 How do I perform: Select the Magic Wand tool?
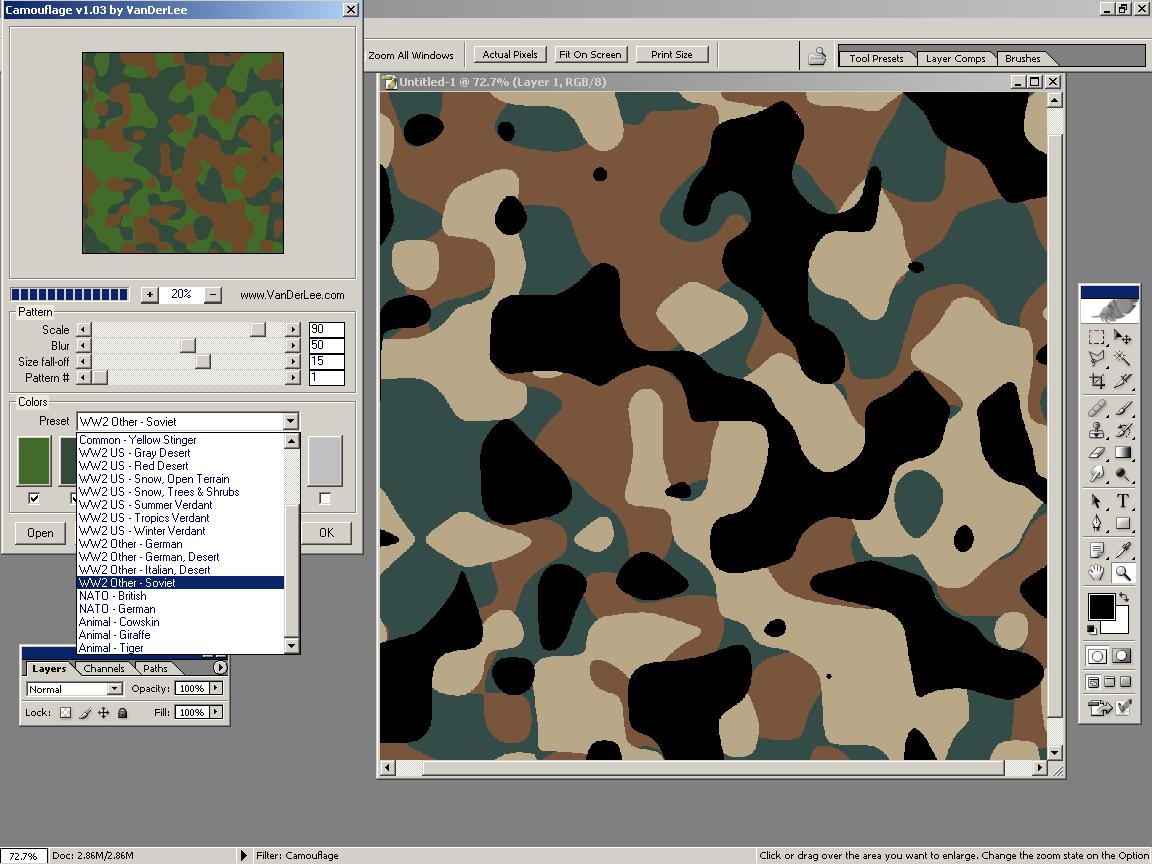tap(1123, 358)
